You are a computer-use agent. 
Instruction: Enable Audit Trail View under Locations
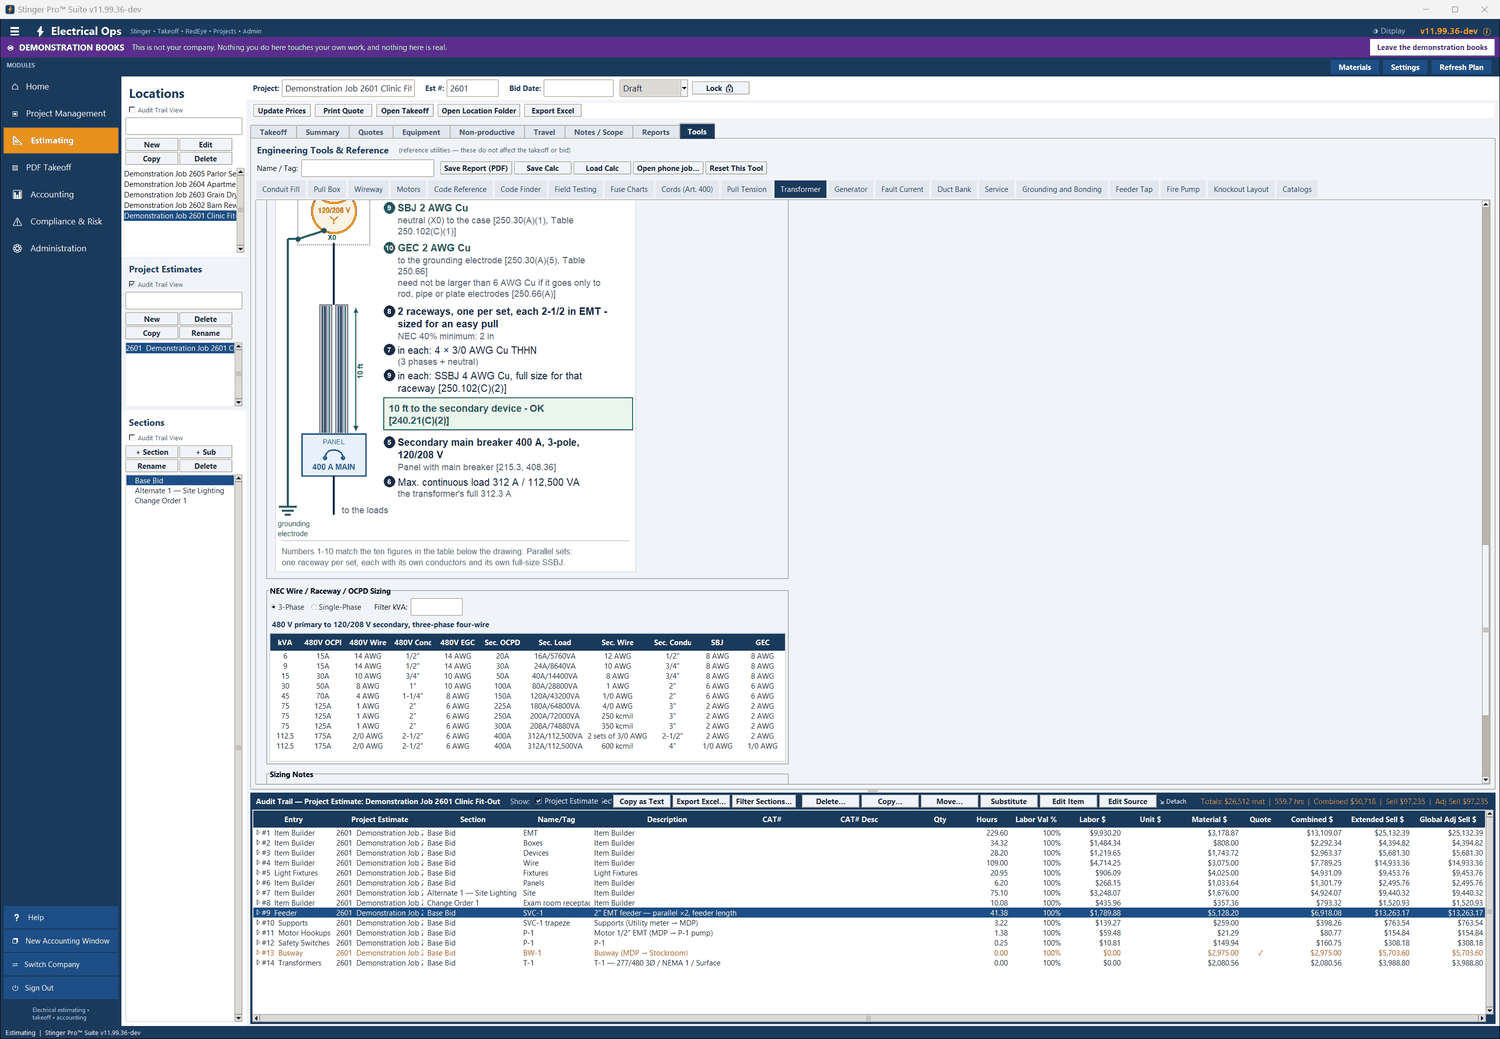[x=132, y=110]
